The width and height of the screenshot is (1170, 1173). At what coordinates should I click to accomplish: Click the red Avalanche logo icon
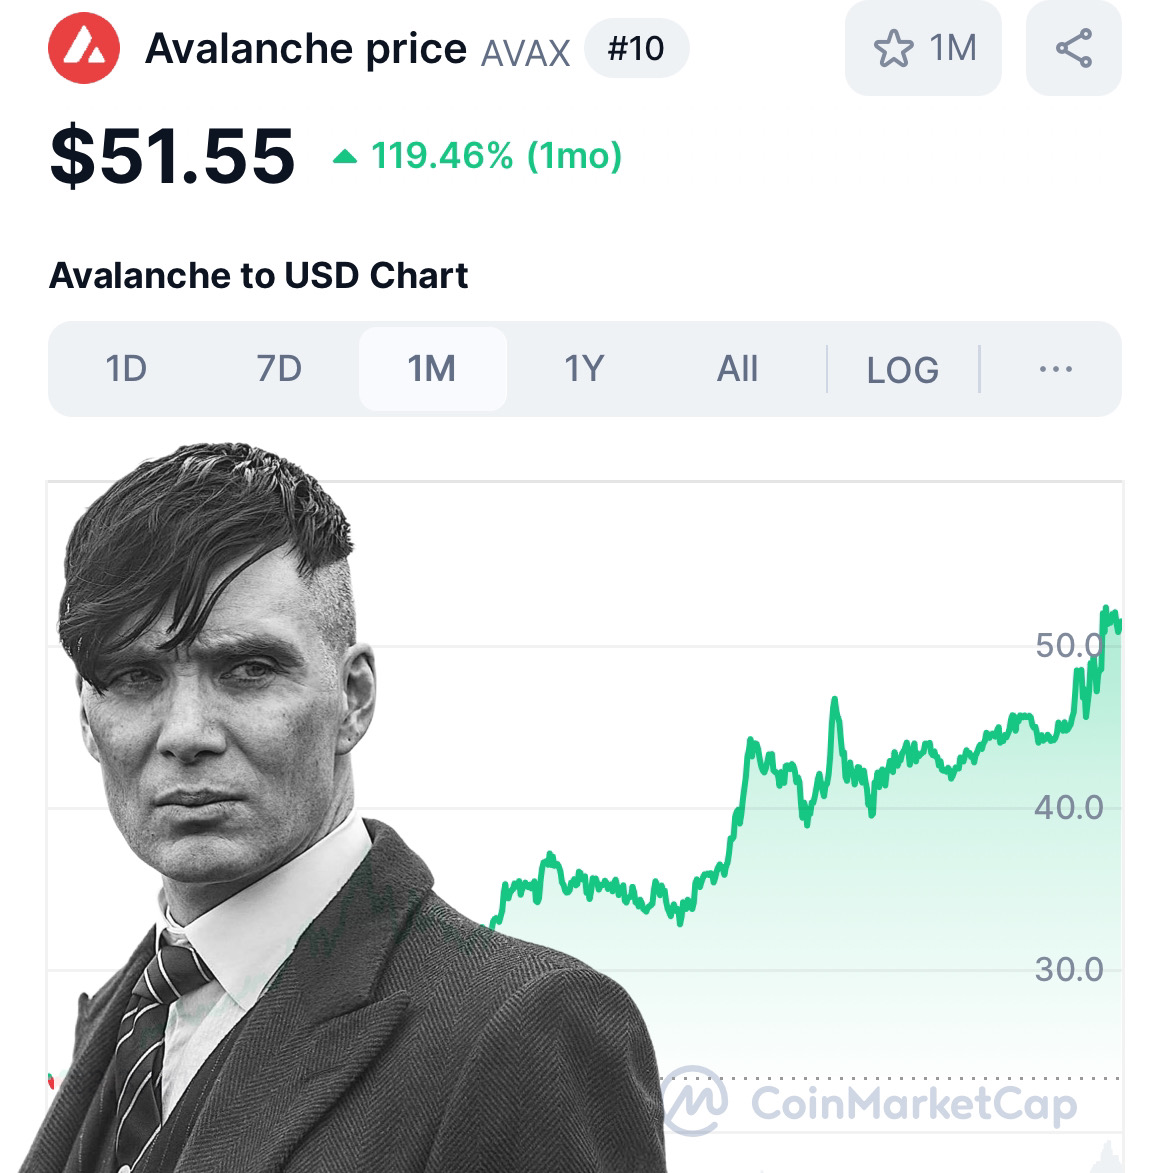click(84, 48)
